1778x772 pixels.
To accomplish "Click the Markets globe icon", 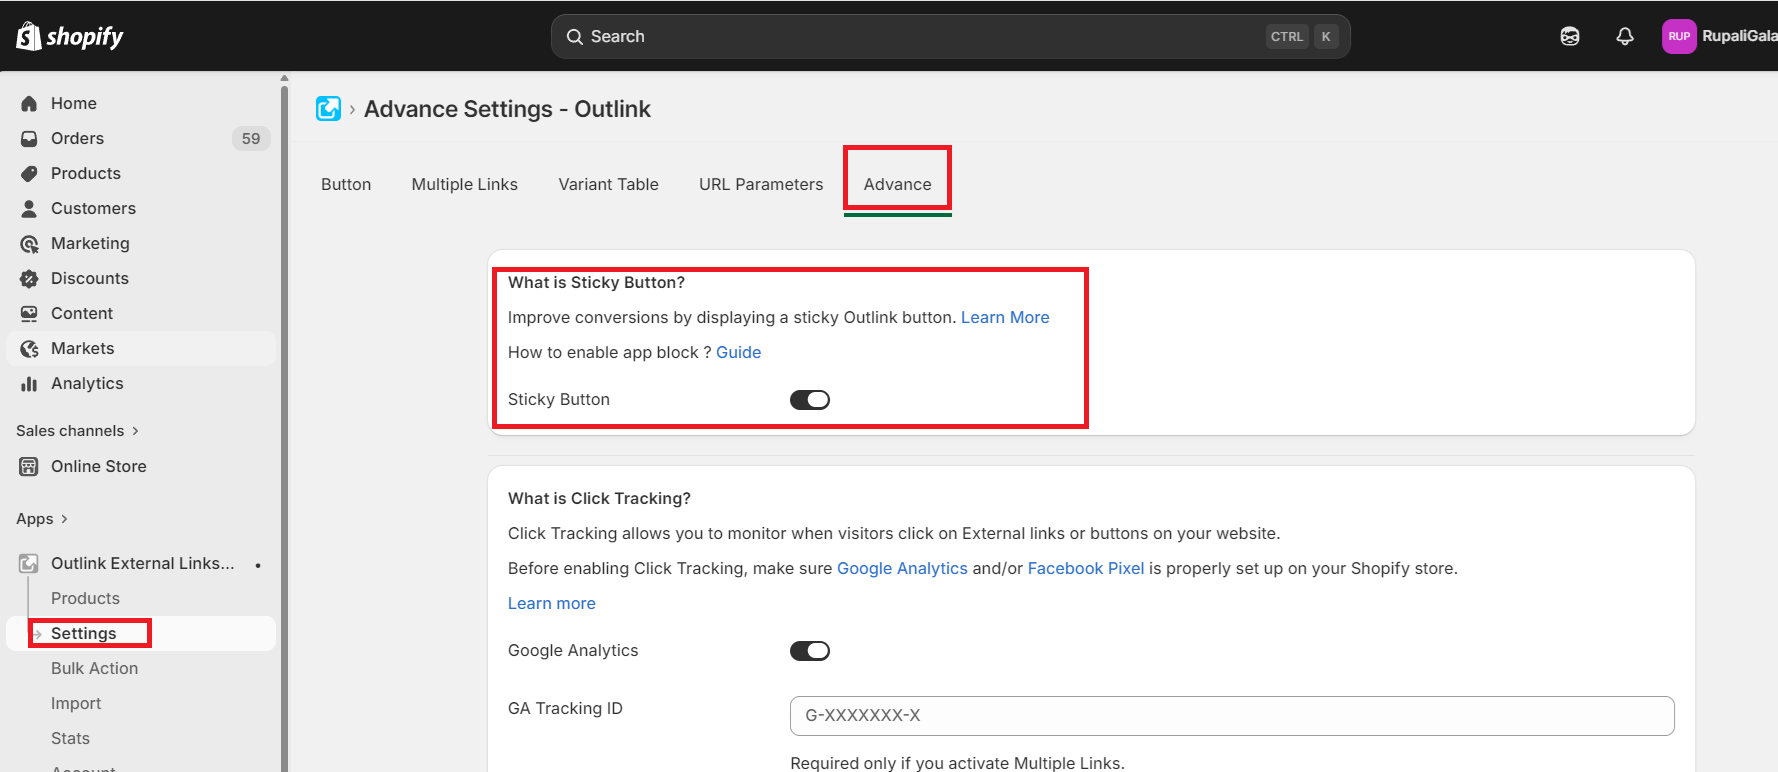I will tap(29, 348).
